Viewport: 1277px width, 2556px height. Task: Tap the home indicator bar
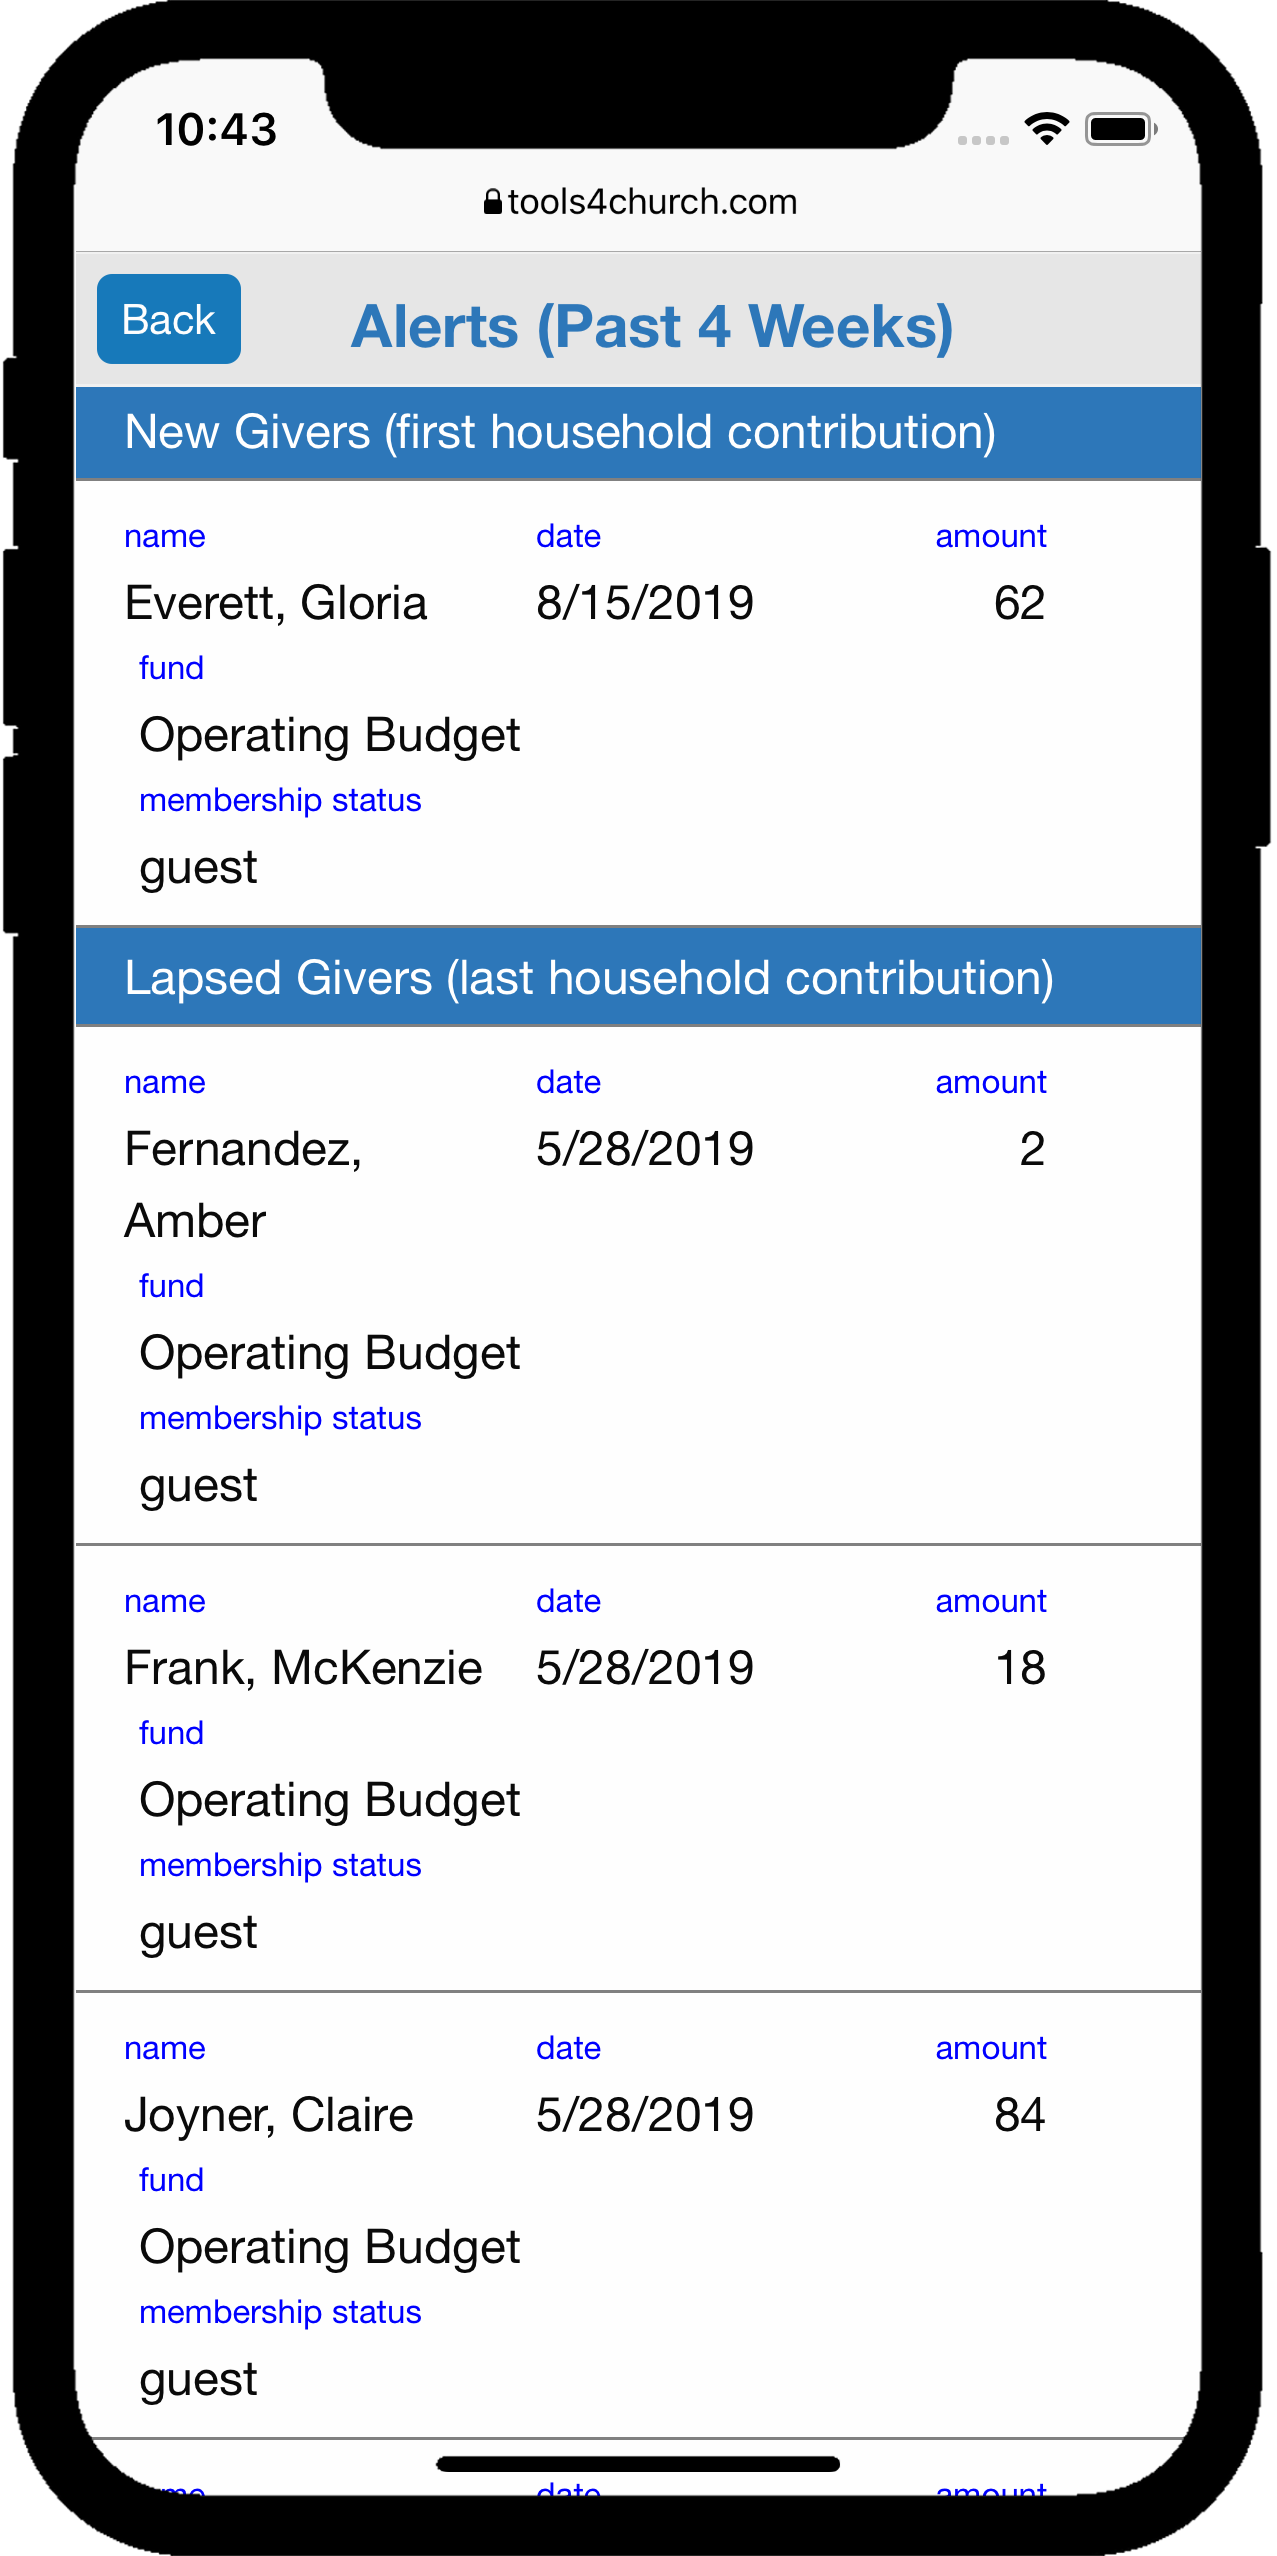[638, 2464]
